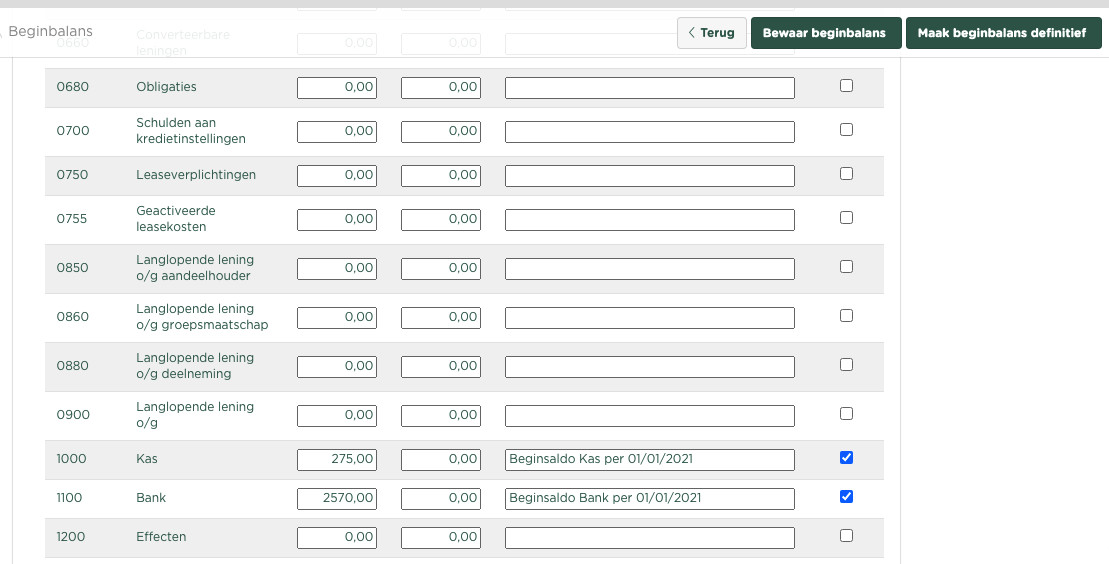Uncheck the checkbox for Kas row
The width and height of the screenshot is (1109, 564).
click(846, 458)
